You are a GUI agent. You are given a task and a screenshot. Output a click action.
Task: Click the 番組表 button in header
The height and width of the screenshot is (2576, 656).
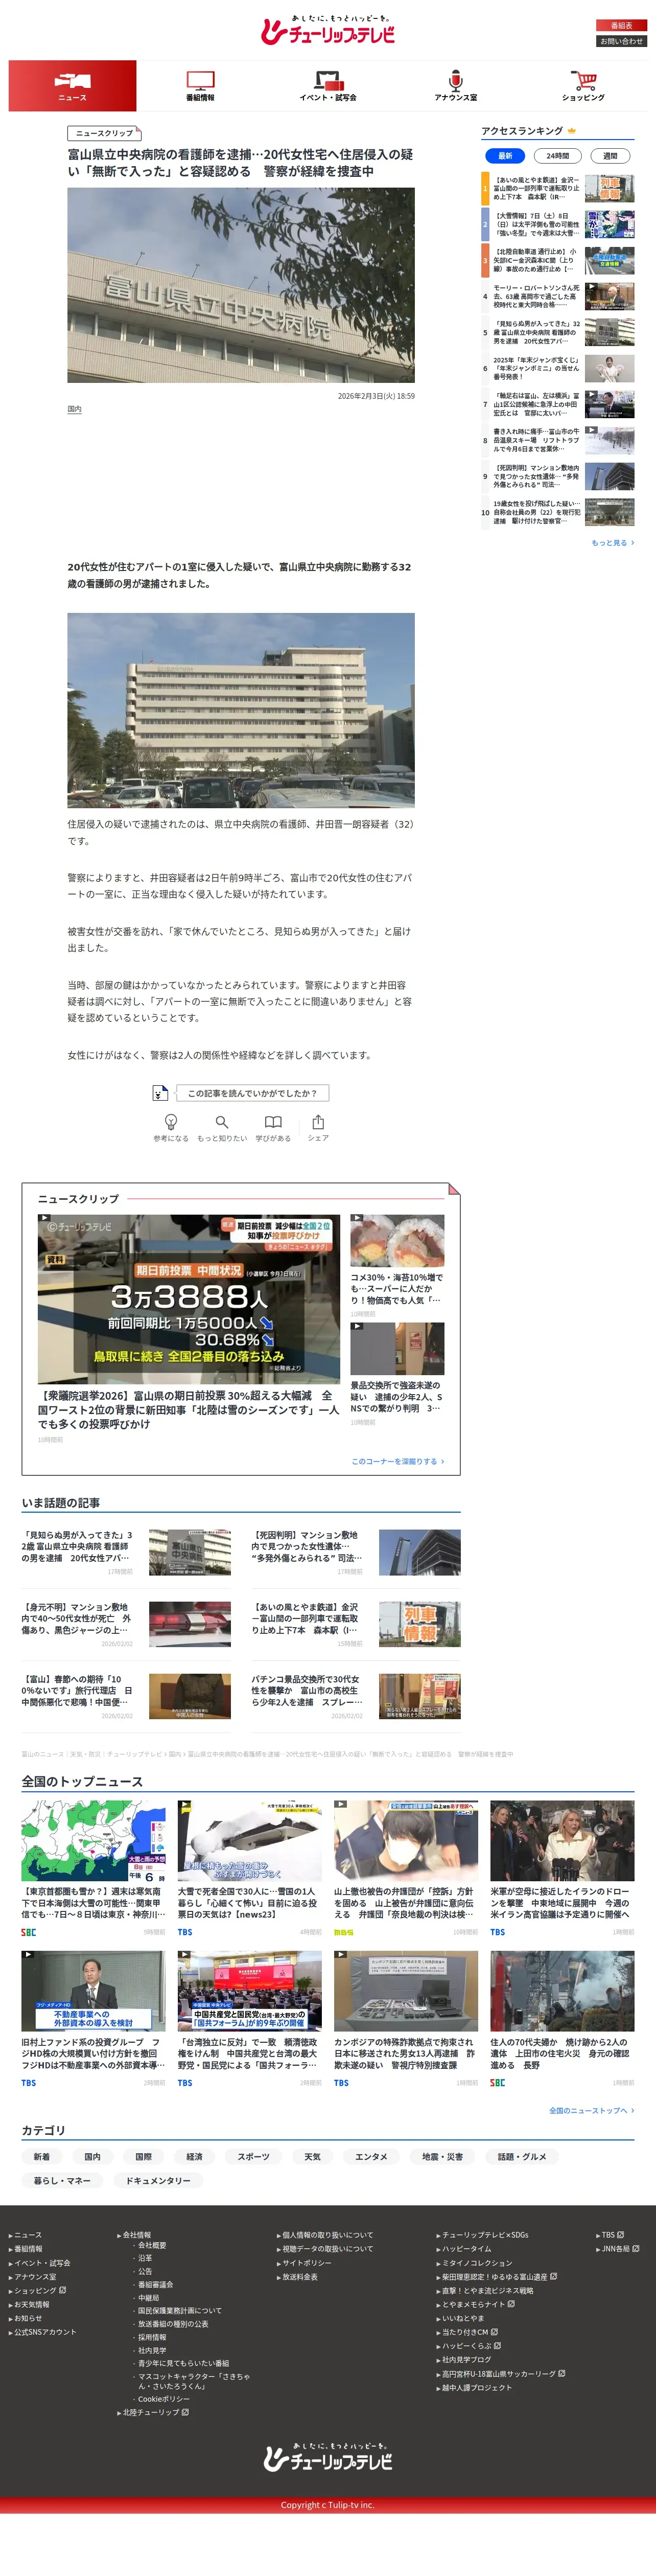[x=621, y=25]
